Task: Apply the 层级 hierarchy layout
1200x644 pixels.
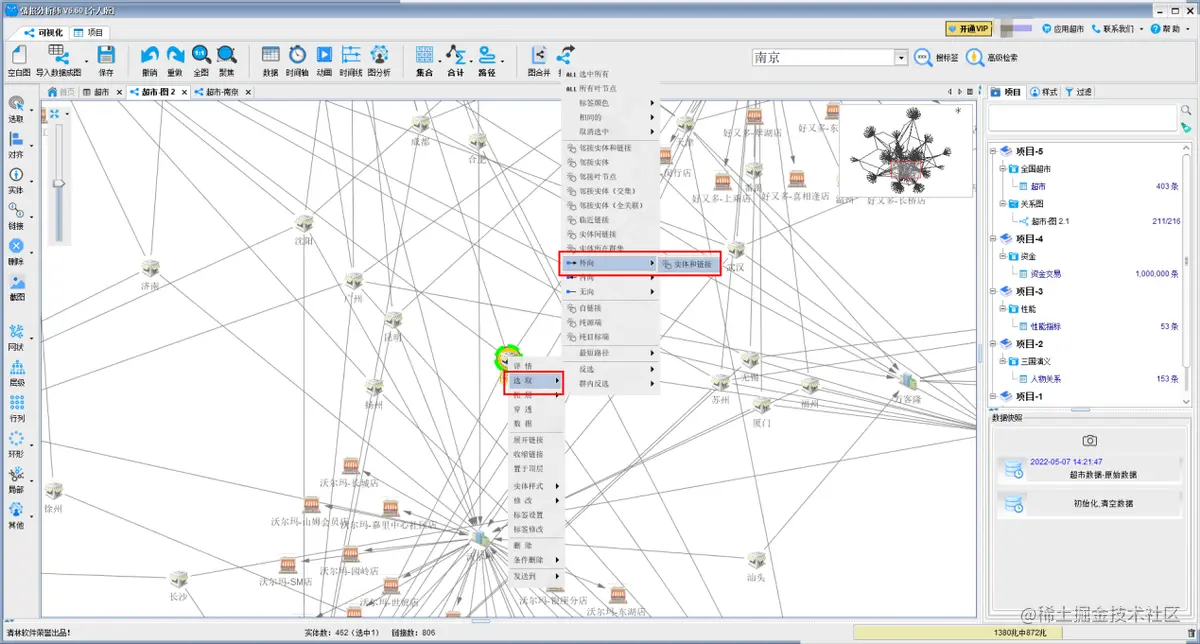Action: pyautogui.click(x=16, y=367)
